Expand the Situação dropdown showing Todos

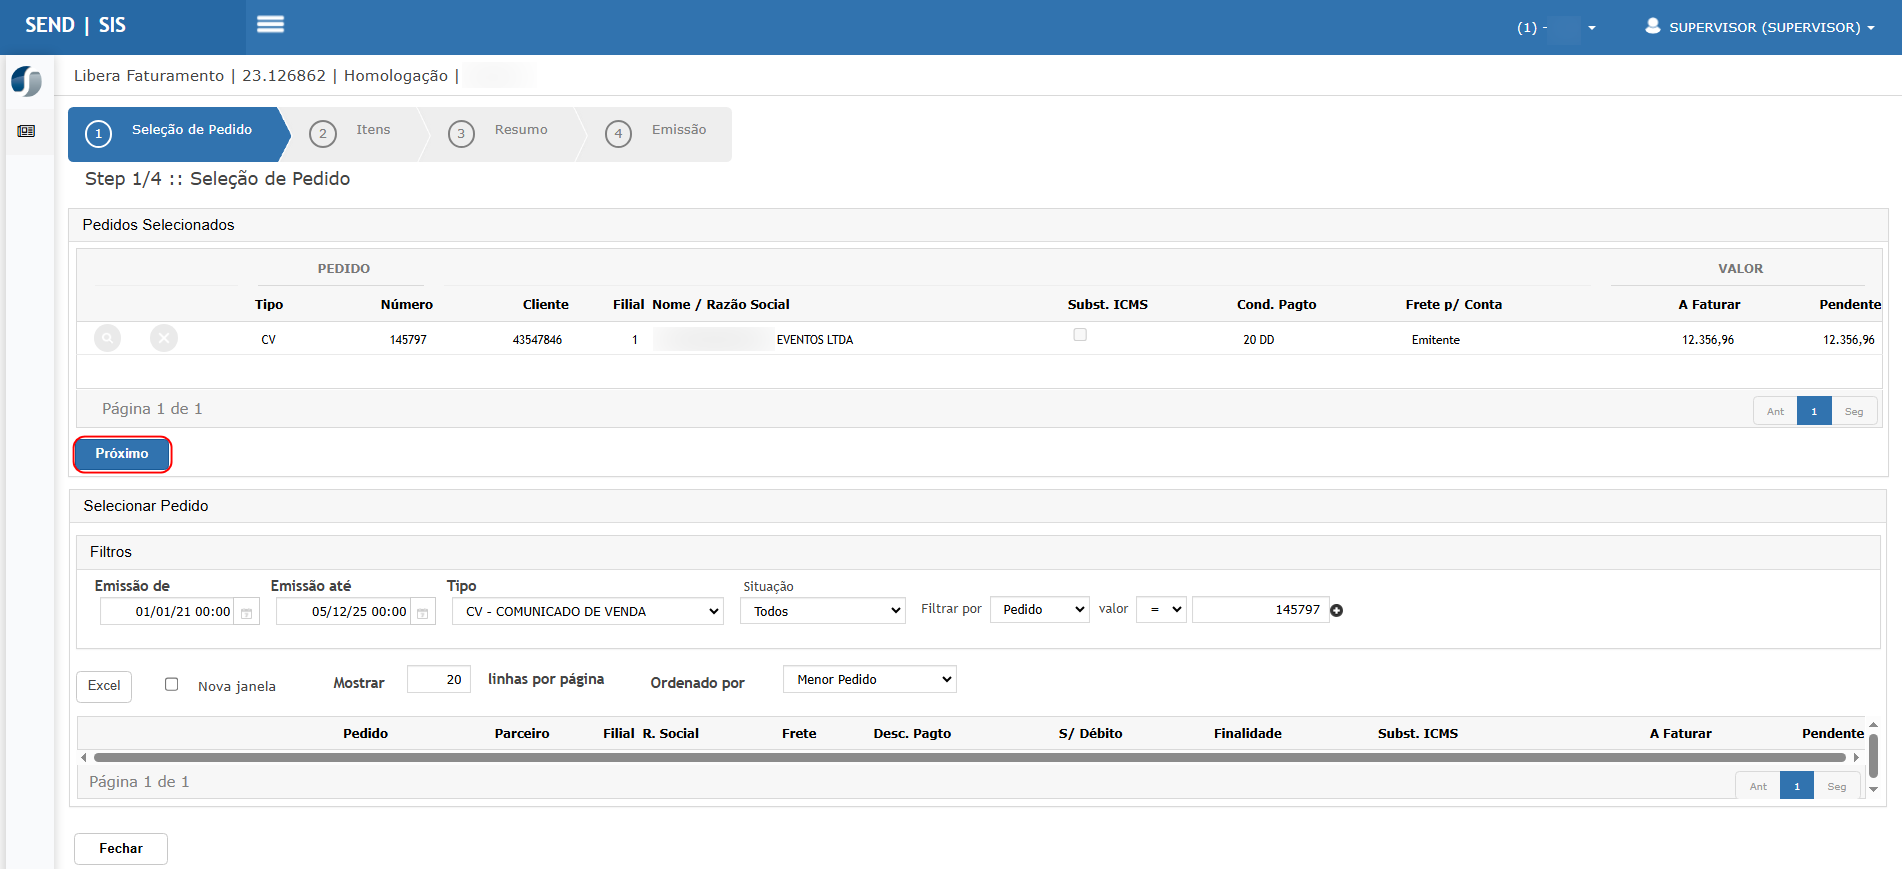pyautogui.click(x=823, y=611)
